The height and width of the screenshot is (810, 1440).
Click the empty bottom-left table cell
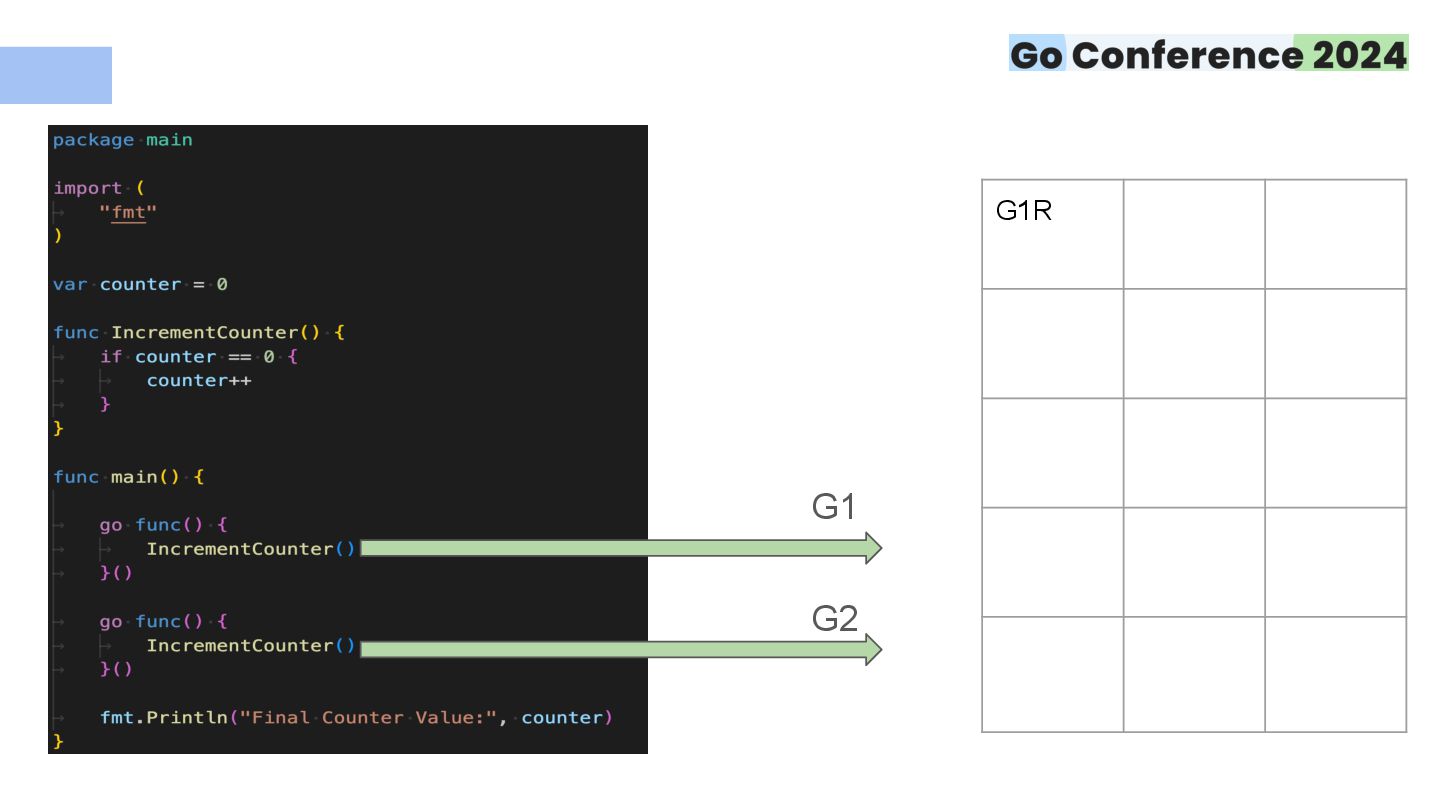pos(1053,675)
